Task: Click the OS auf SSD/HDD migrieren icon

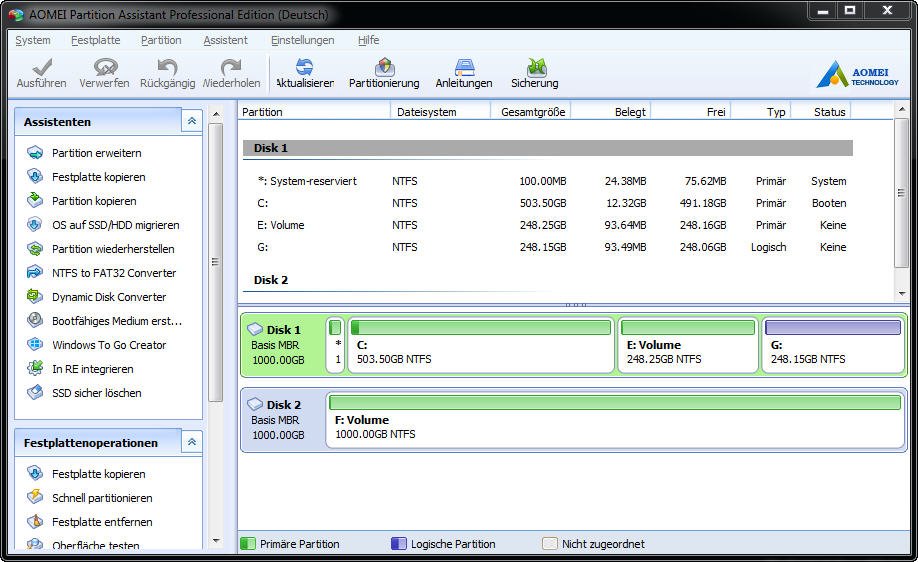Action: point(35,225)
